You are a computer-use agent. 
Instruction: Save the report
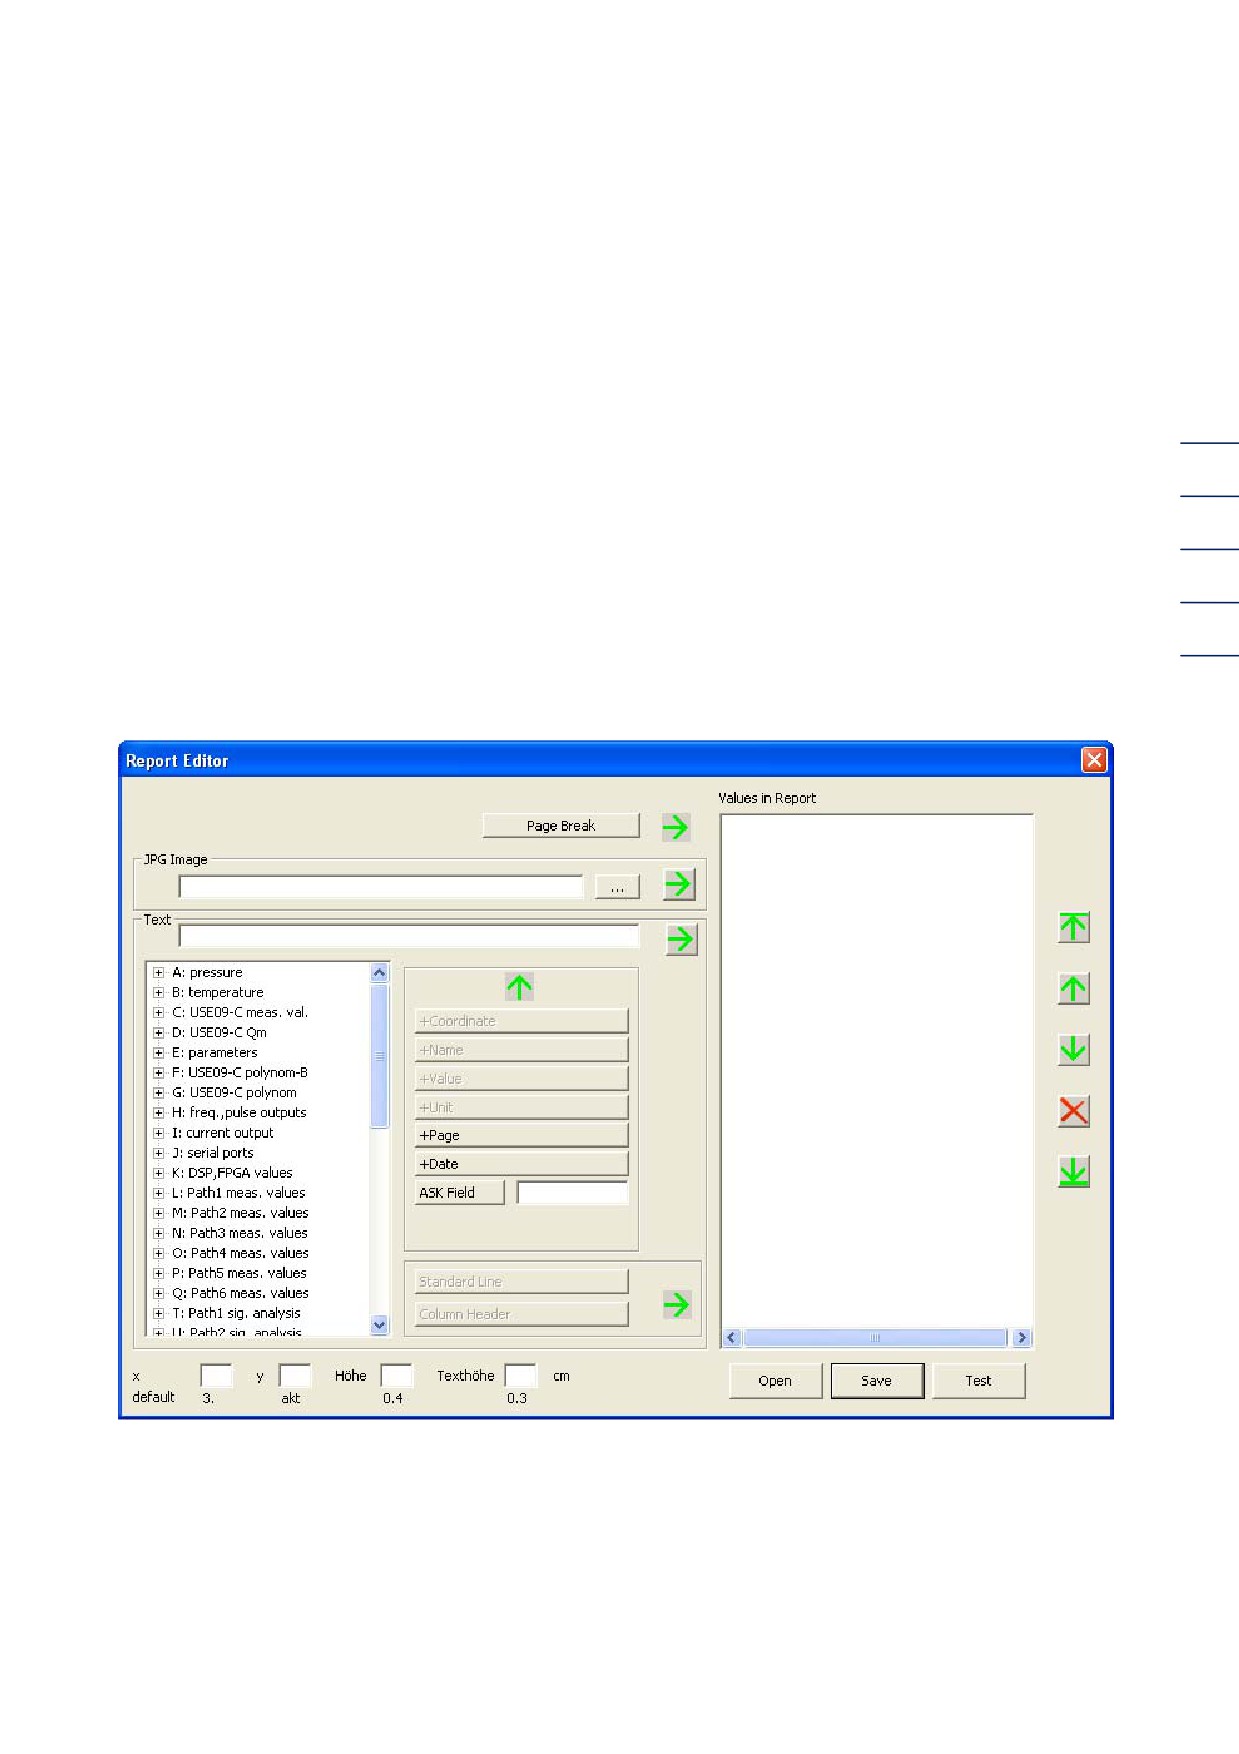(877, 1381)
